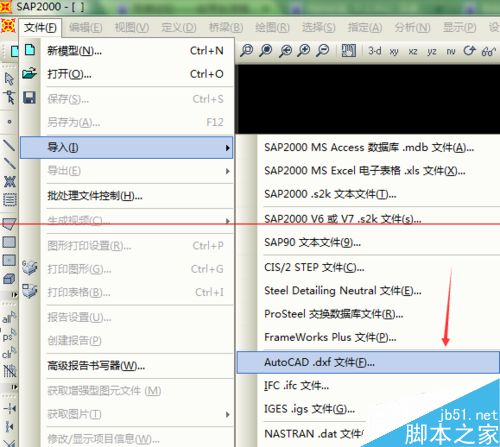
Task: Switch to the xy plane view
Action: 394,52
